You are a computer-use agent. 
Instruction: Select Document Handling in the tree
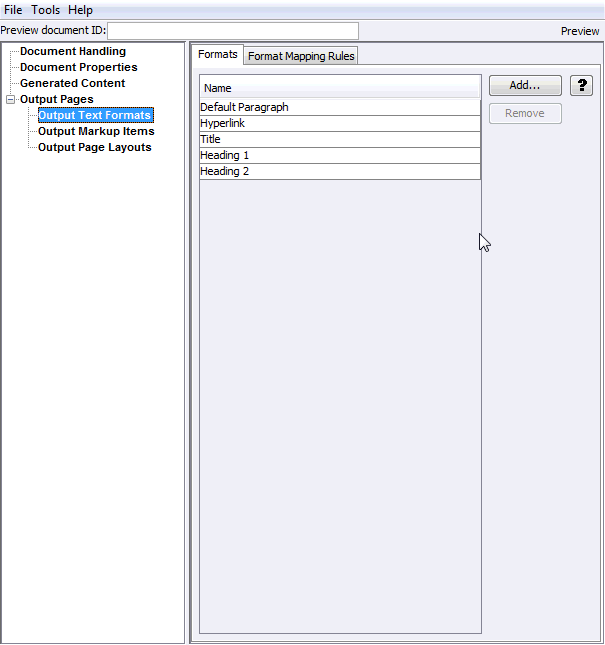pyautogui.click(x=73, y=51)
